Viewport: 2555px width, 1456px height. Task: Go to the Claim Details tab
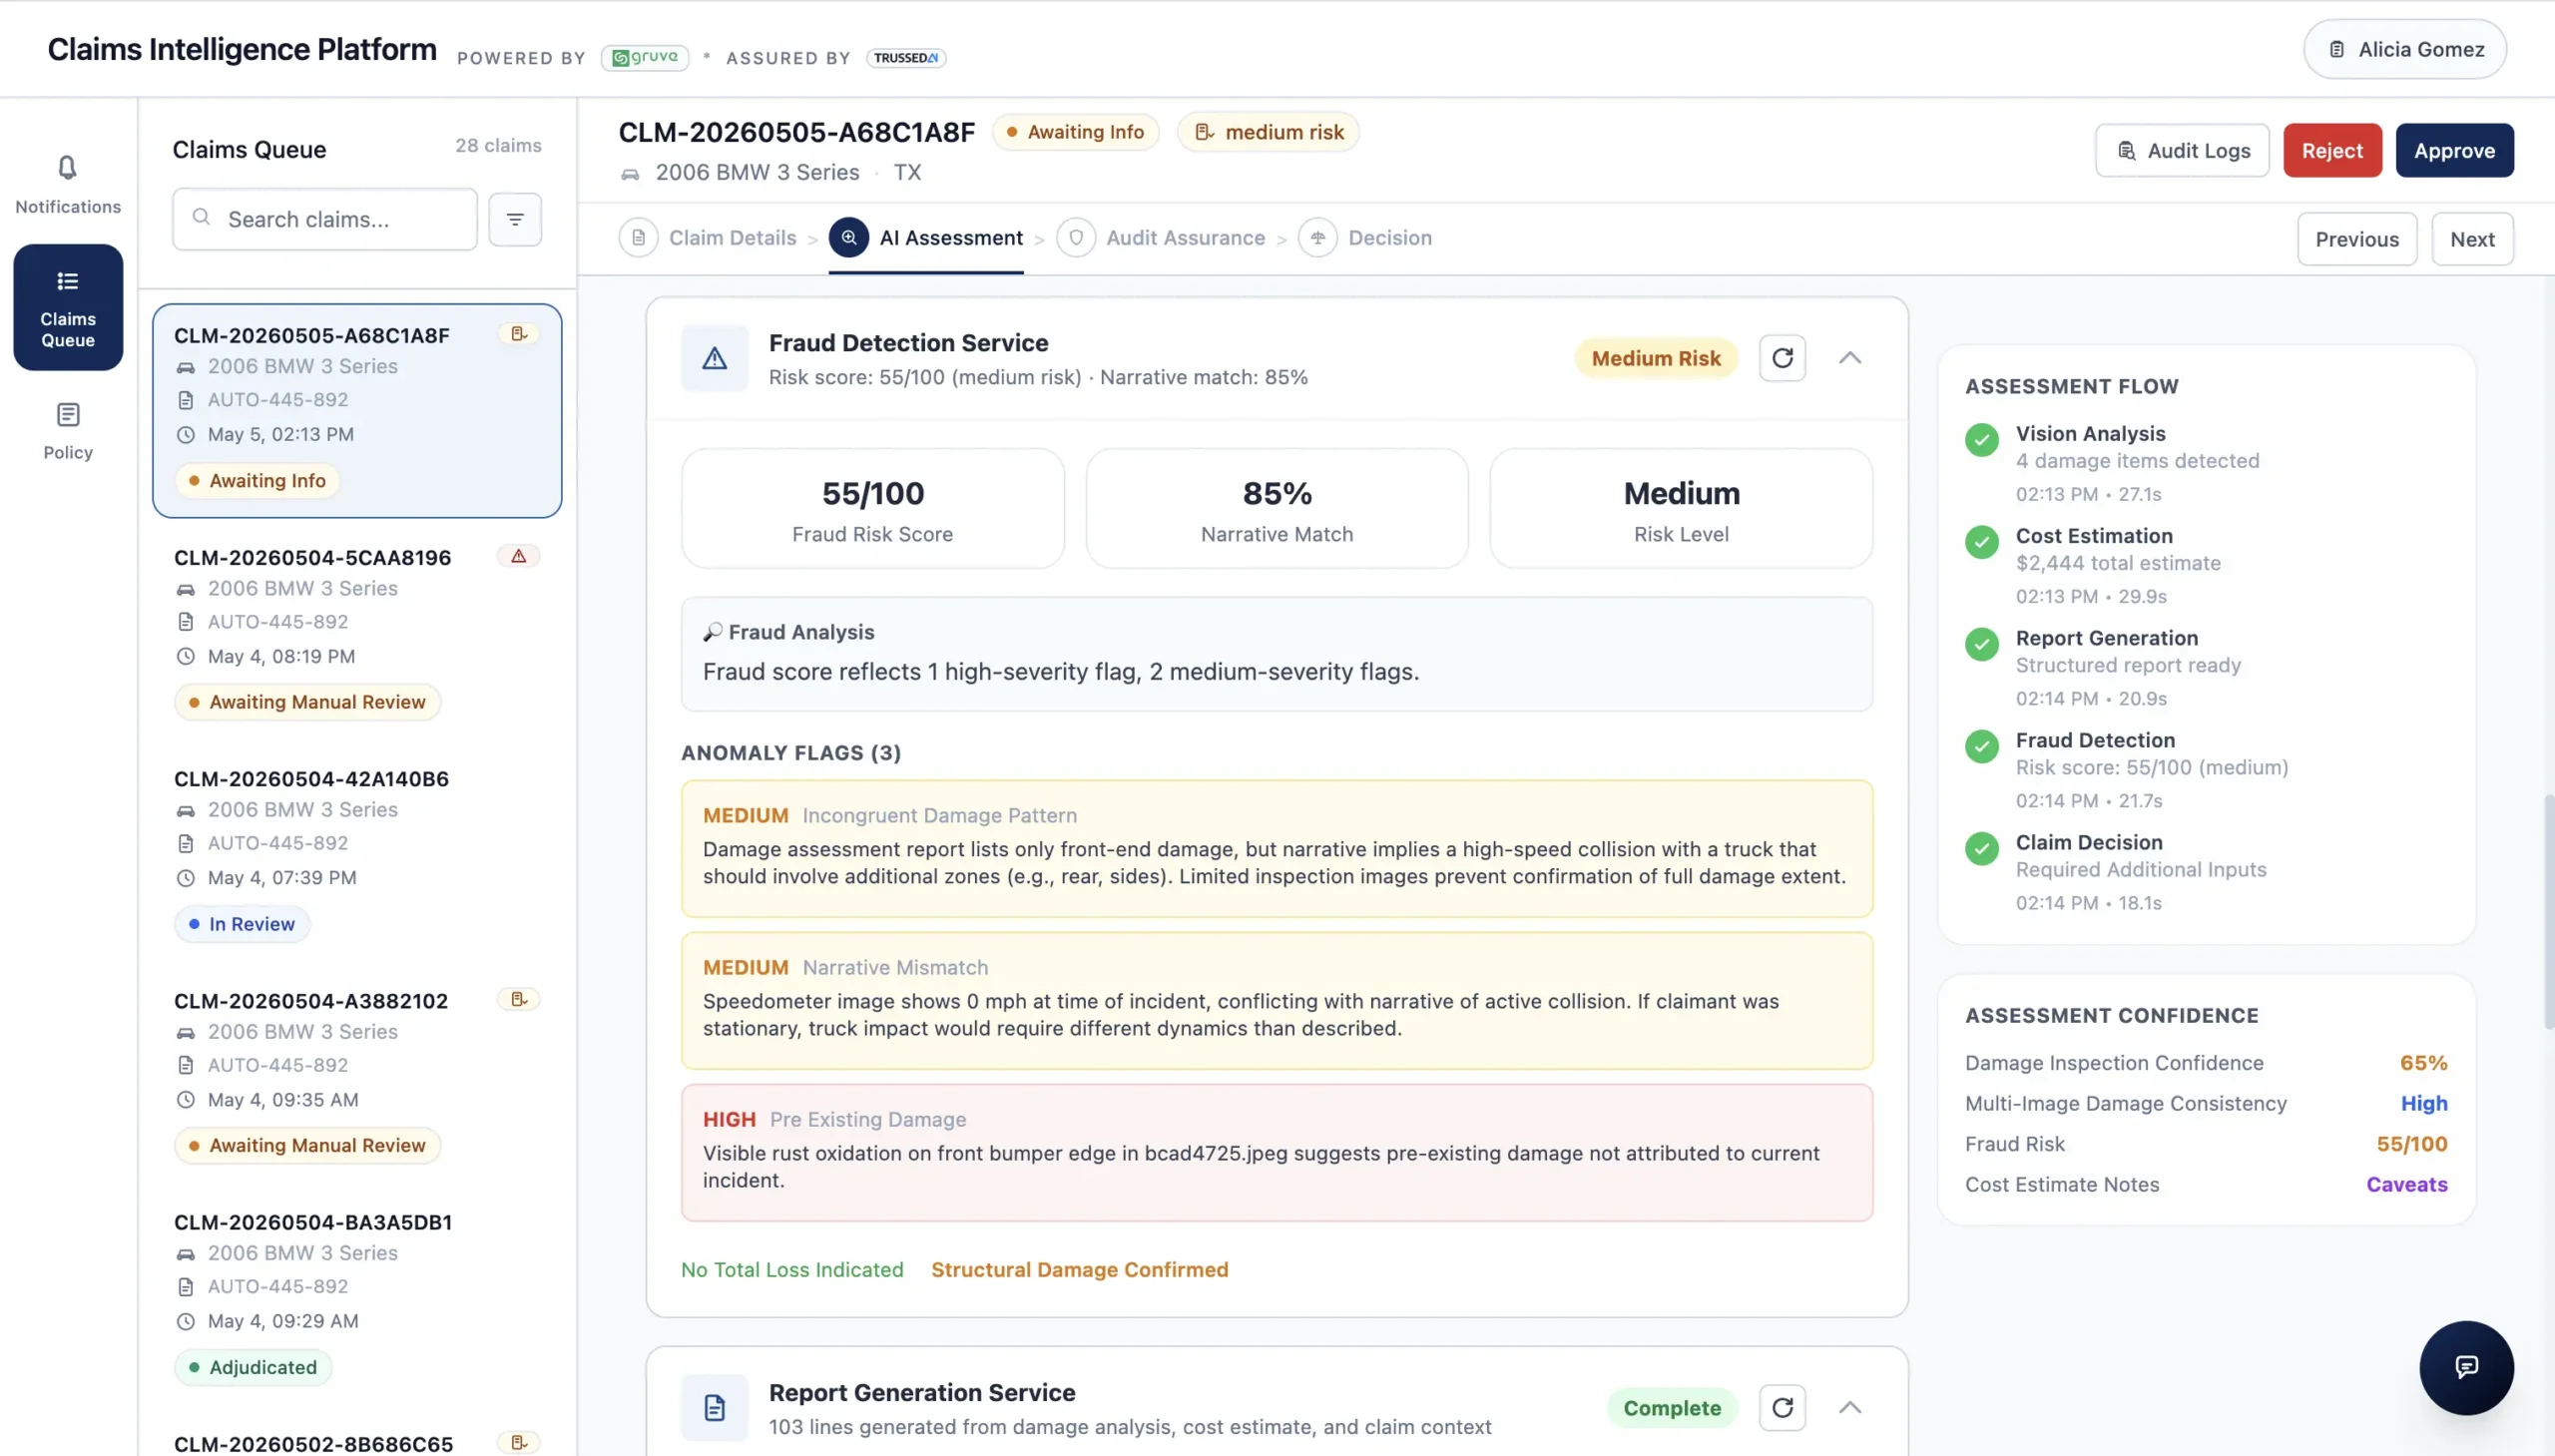(x=708, y=238)
